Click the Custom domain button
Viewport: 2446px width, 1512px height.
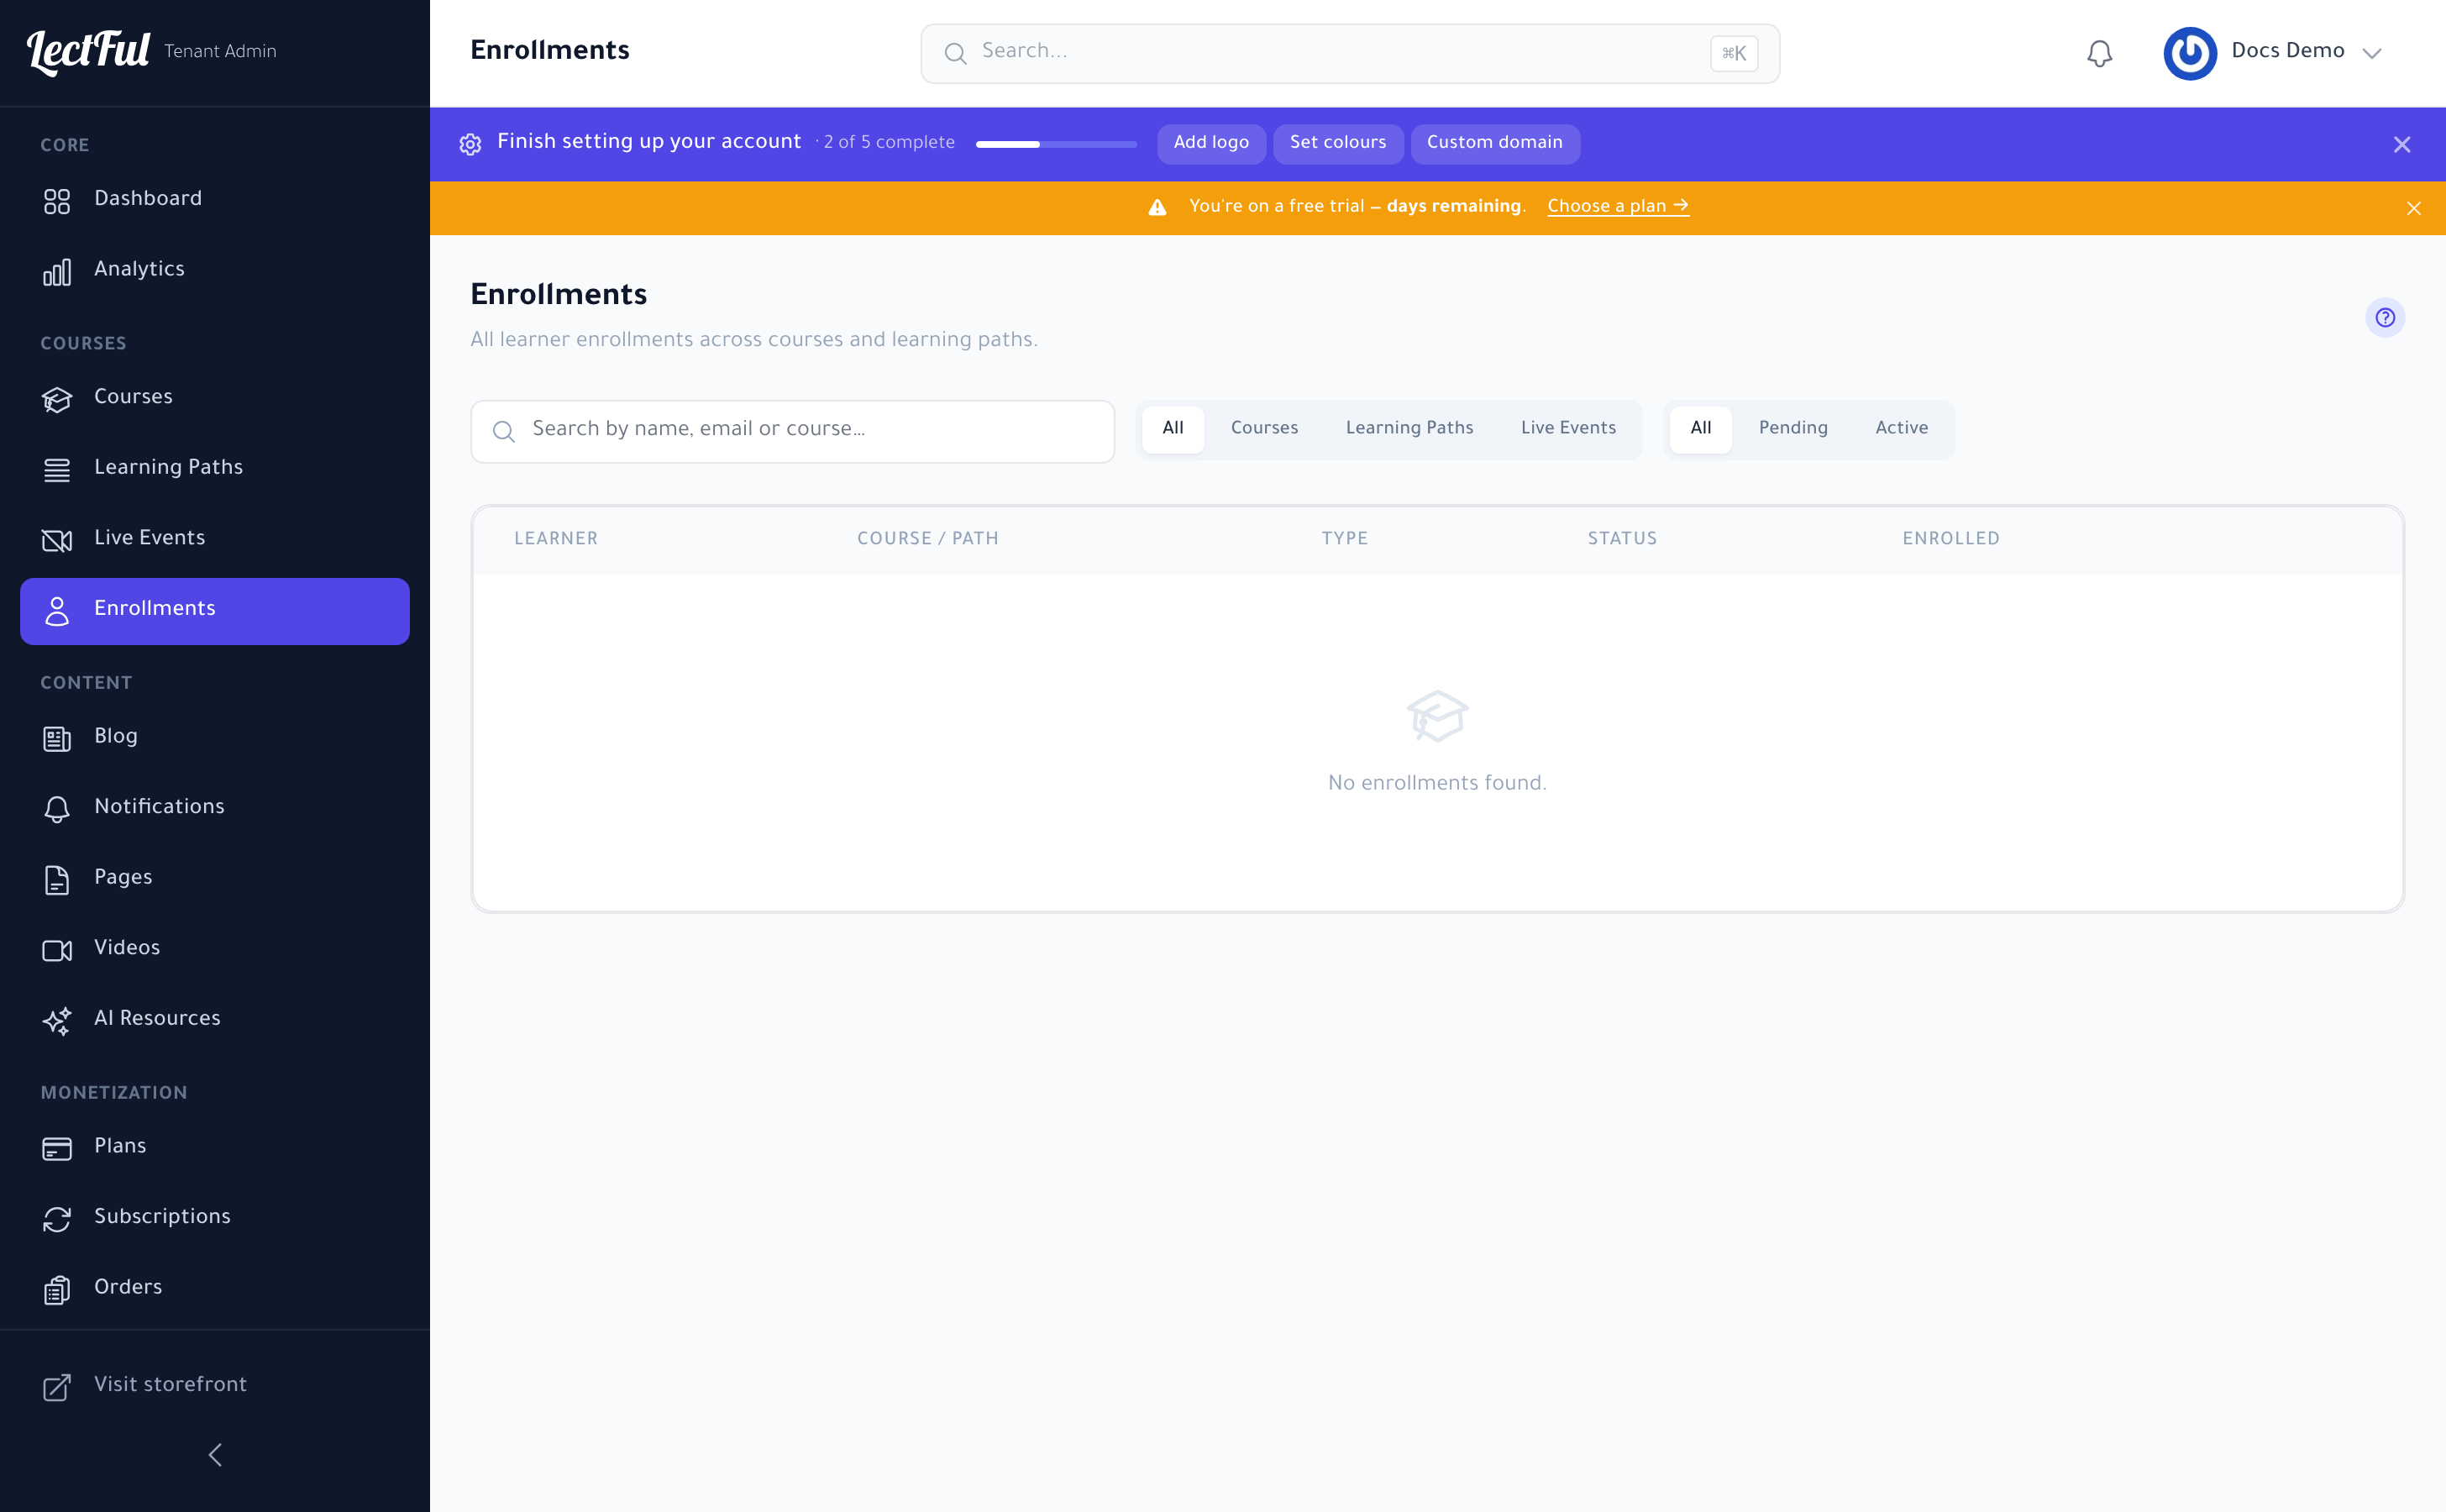1494,143
